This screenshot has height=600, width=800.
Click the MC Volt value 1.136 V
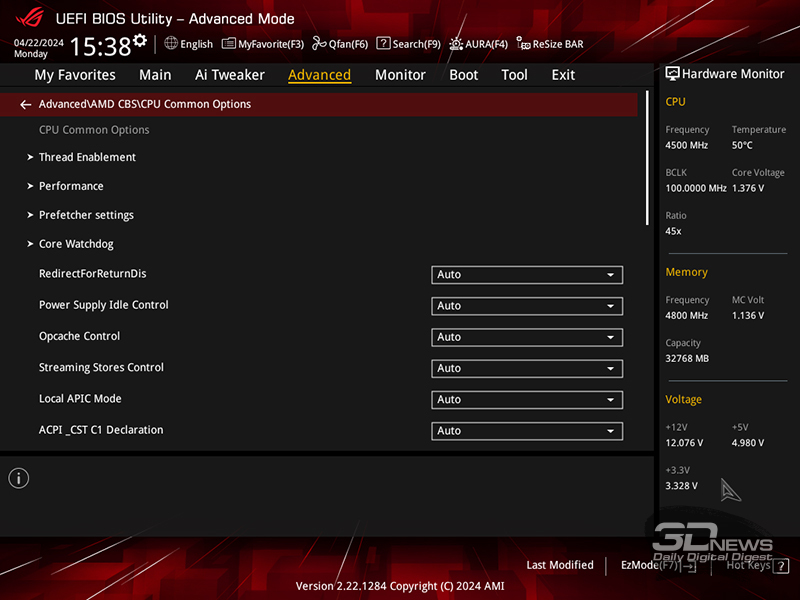[748, 316]
